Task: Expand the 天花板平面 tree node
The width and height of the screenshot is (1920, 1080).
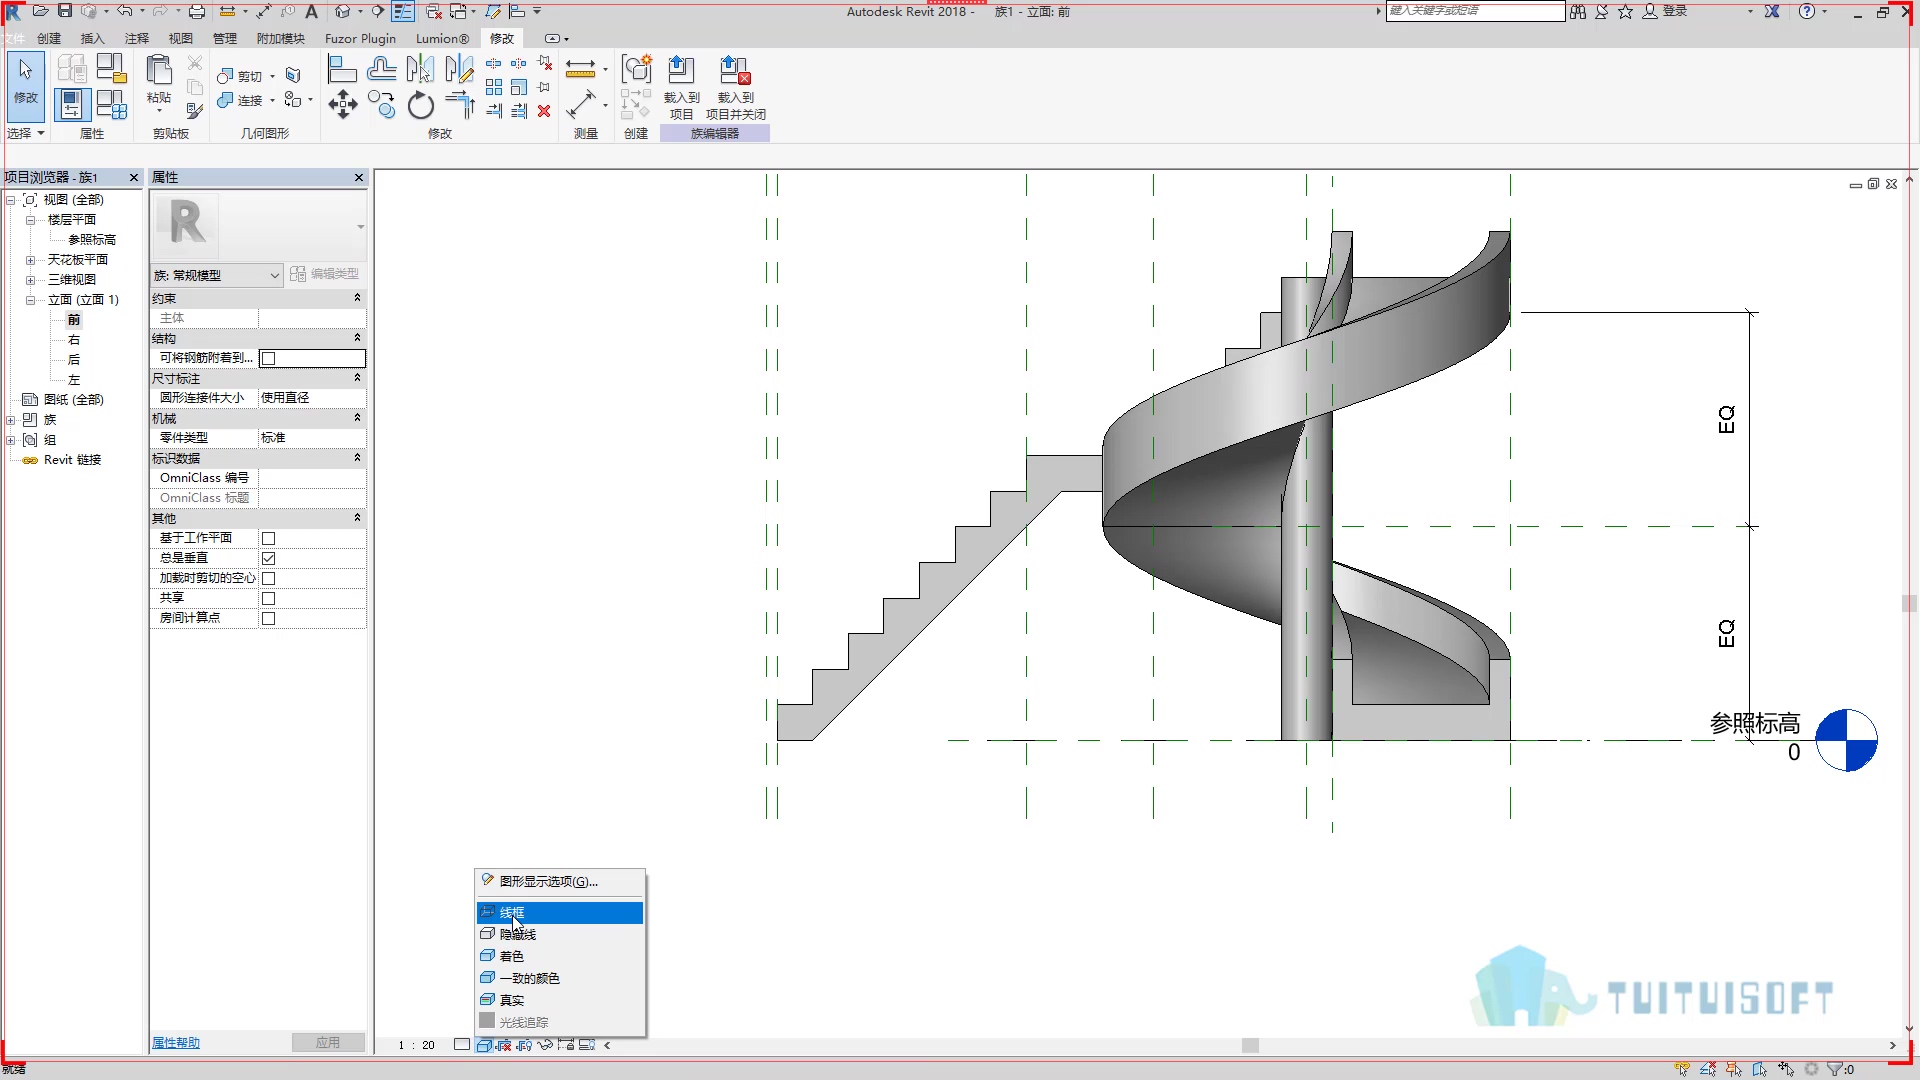Action: 30,260
